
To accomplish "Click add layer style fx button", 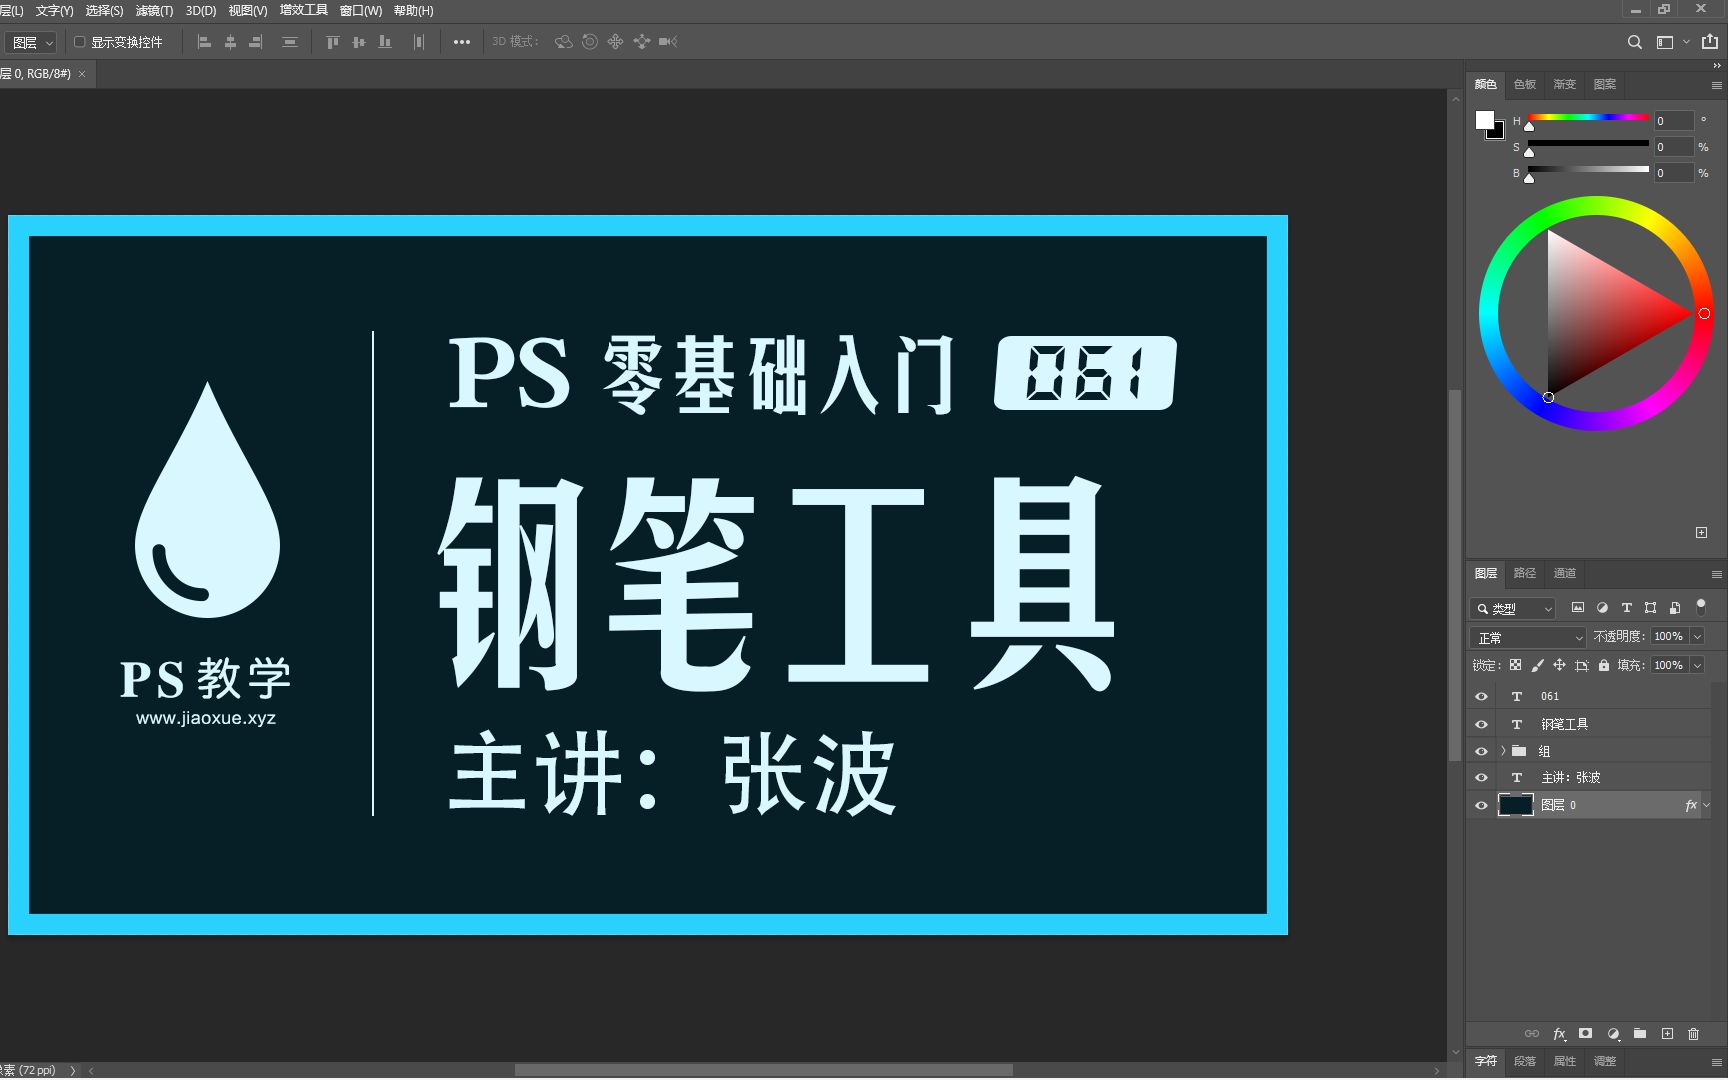I will [1559, 1034].
